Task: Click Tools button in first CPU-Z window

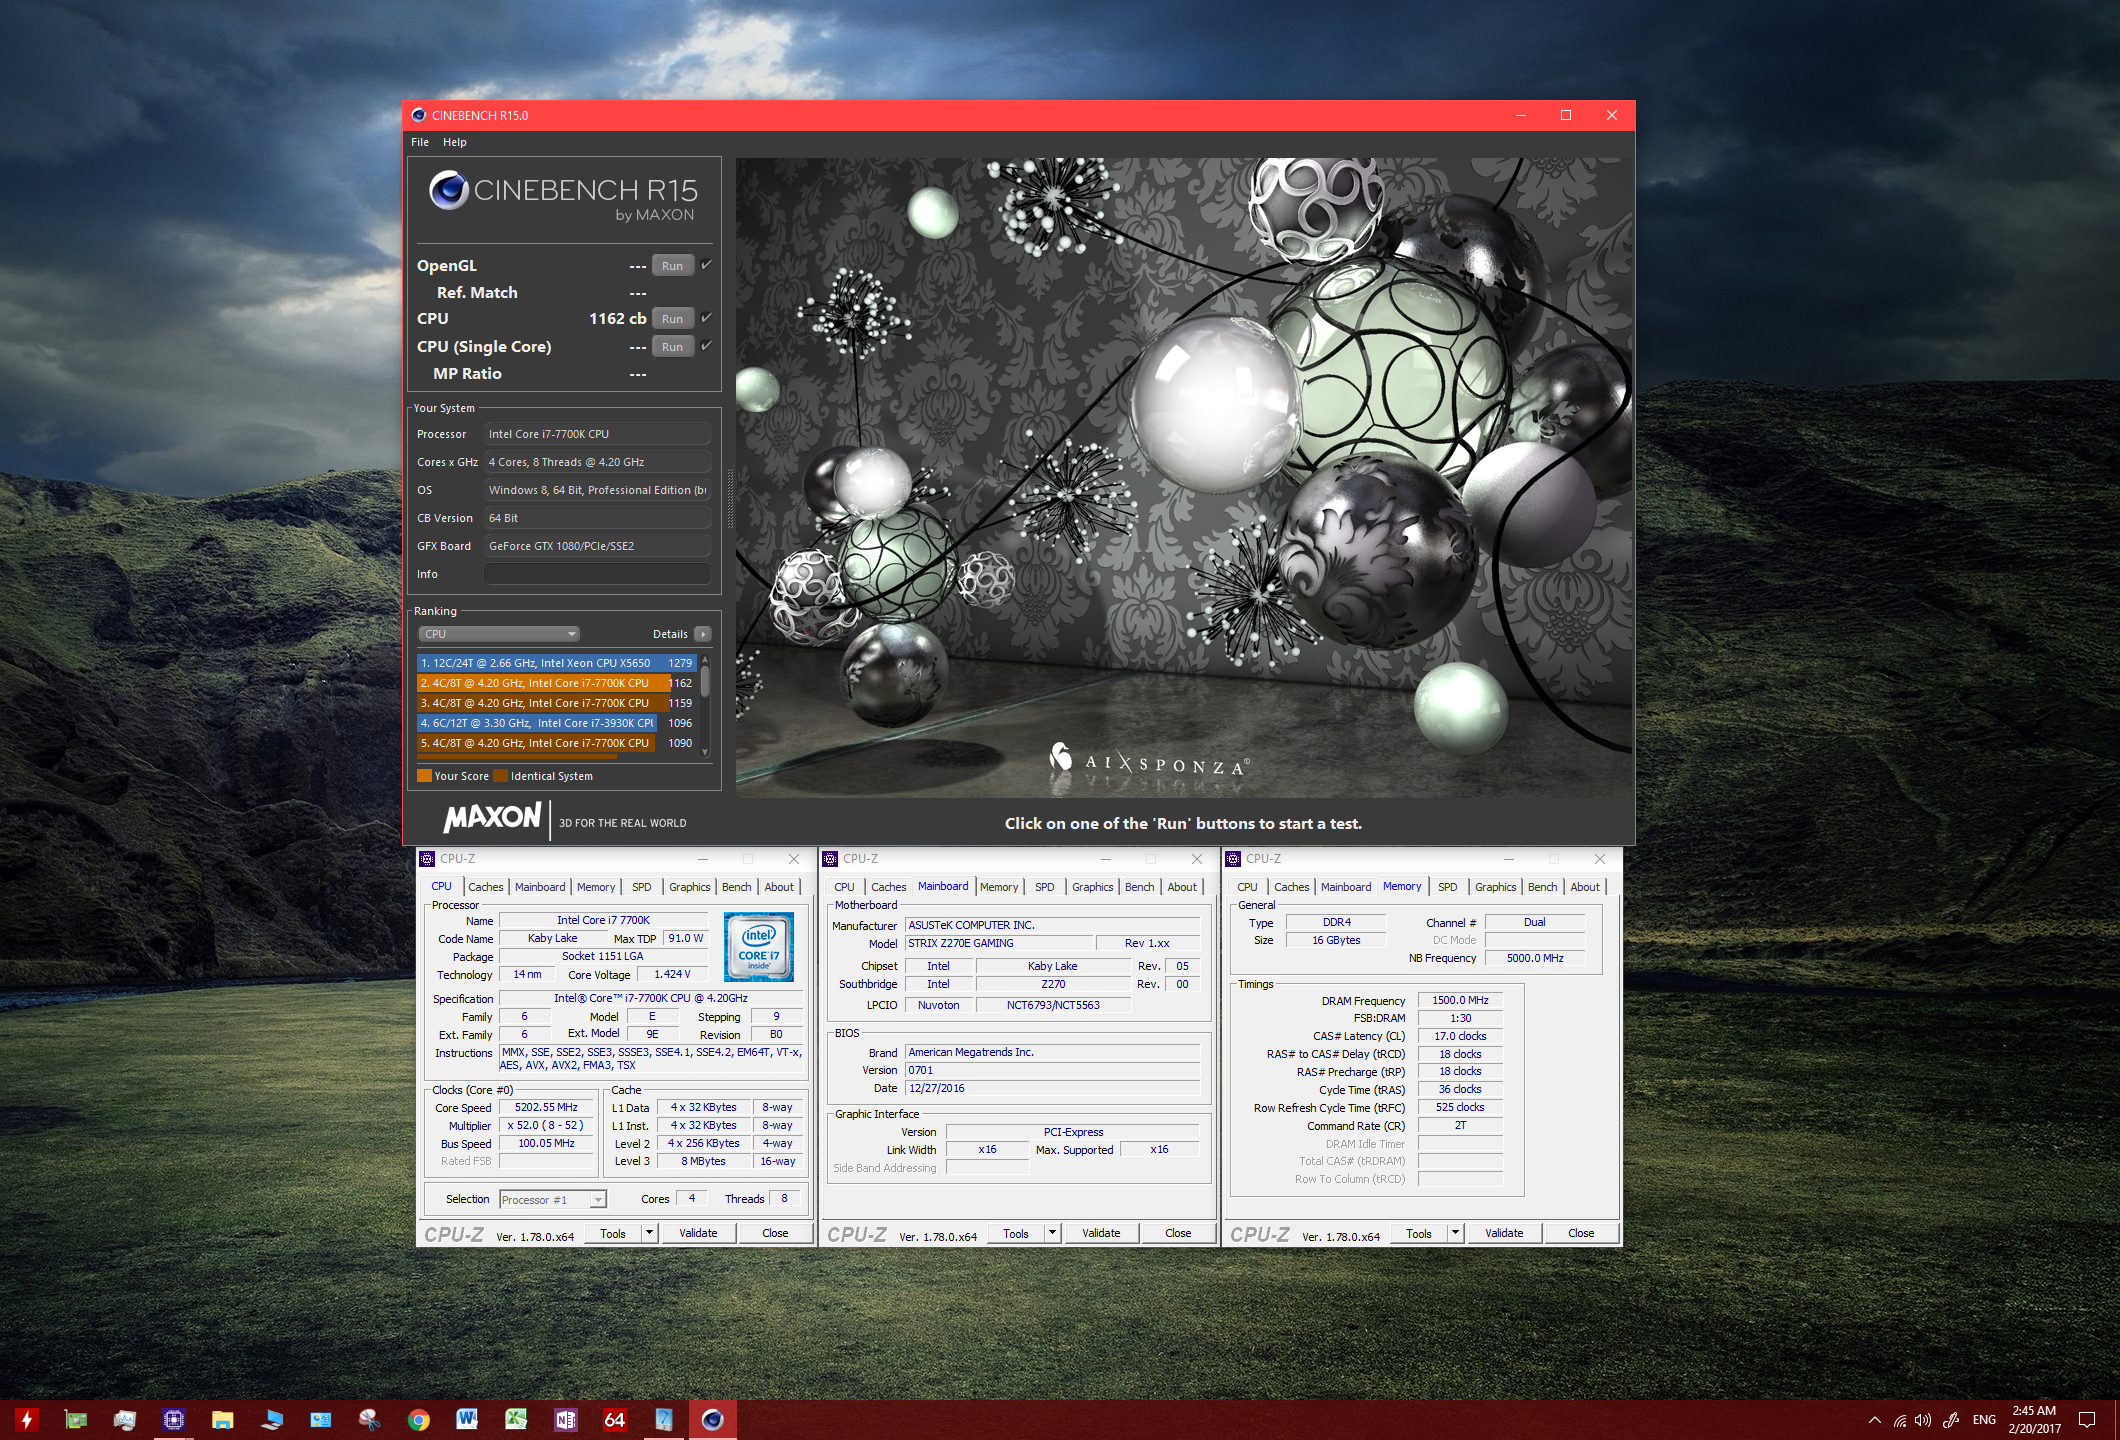Action: click(613, 1234)
